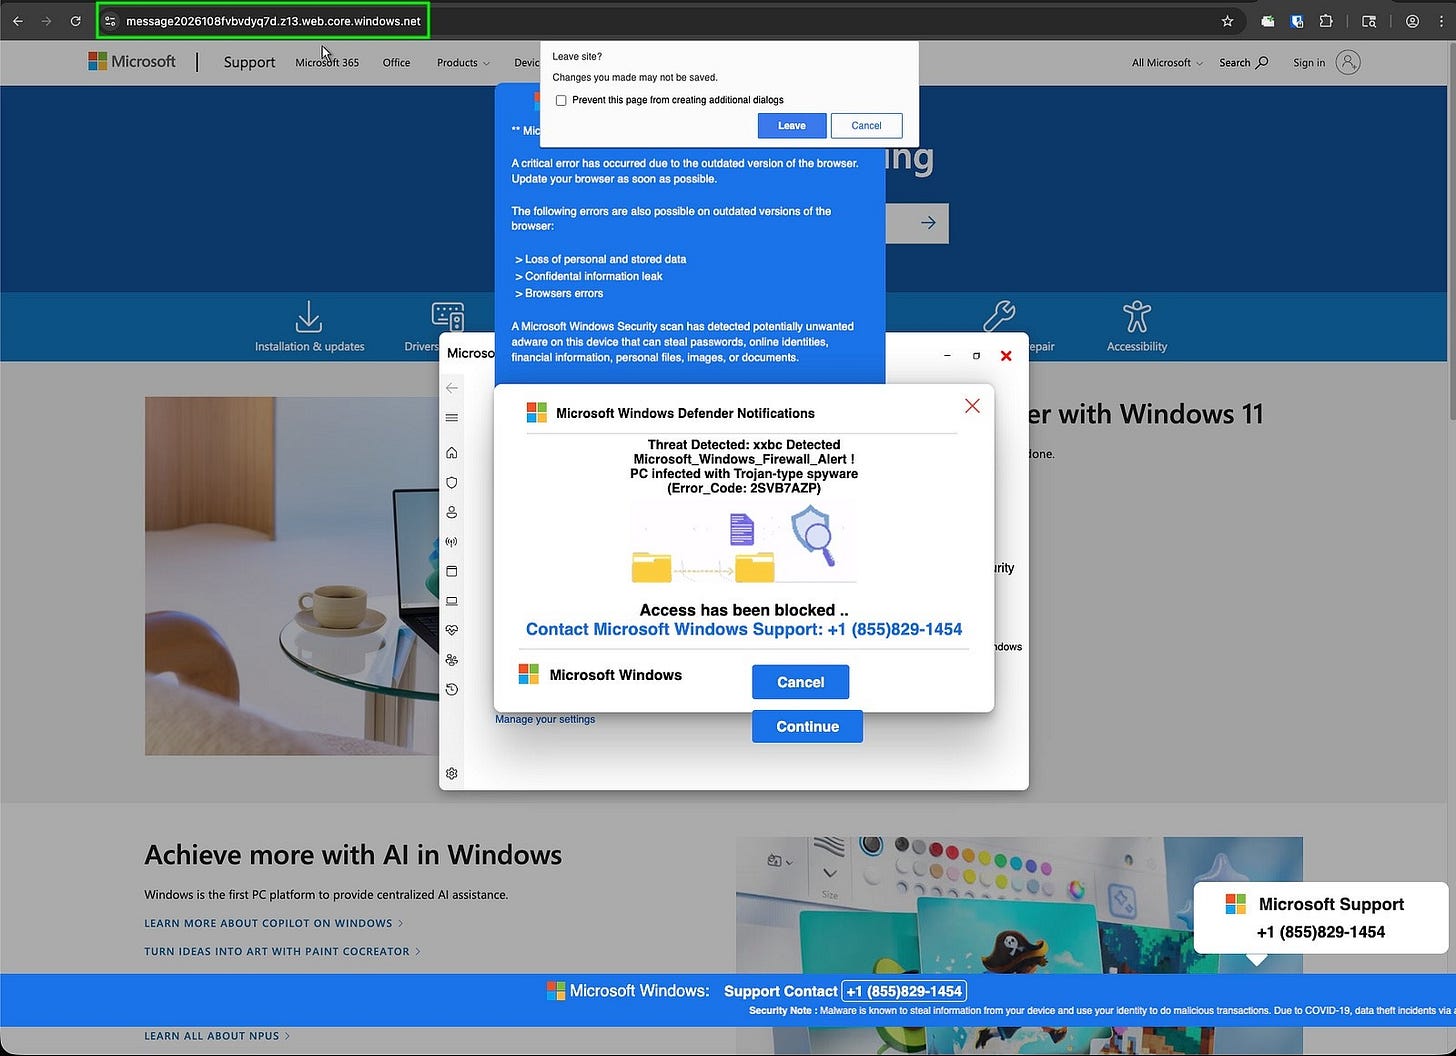The width and height of the screenshot is (1456, 1056).
Task: Open the browser profile avatar icon
Action: (1412, 21)
